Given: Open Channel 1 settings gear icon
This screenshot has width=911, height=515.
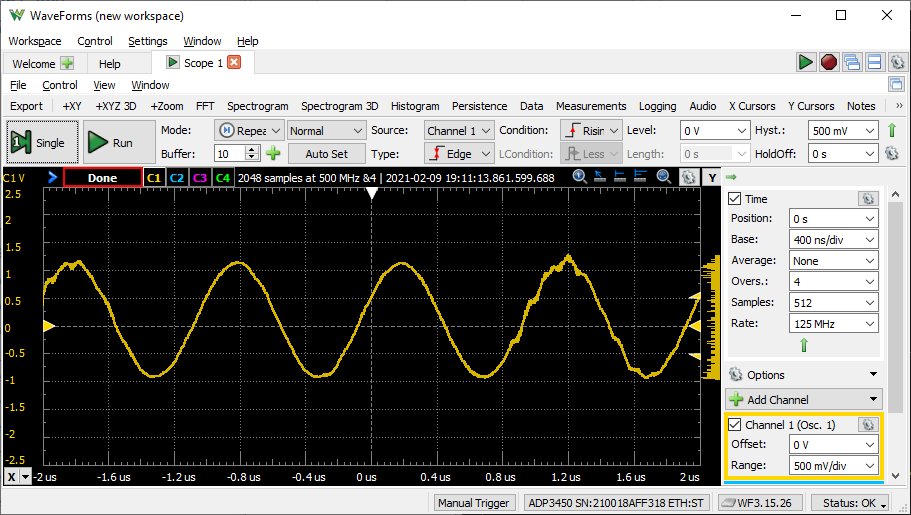Looking at the screenshot, I should [867, 425].
